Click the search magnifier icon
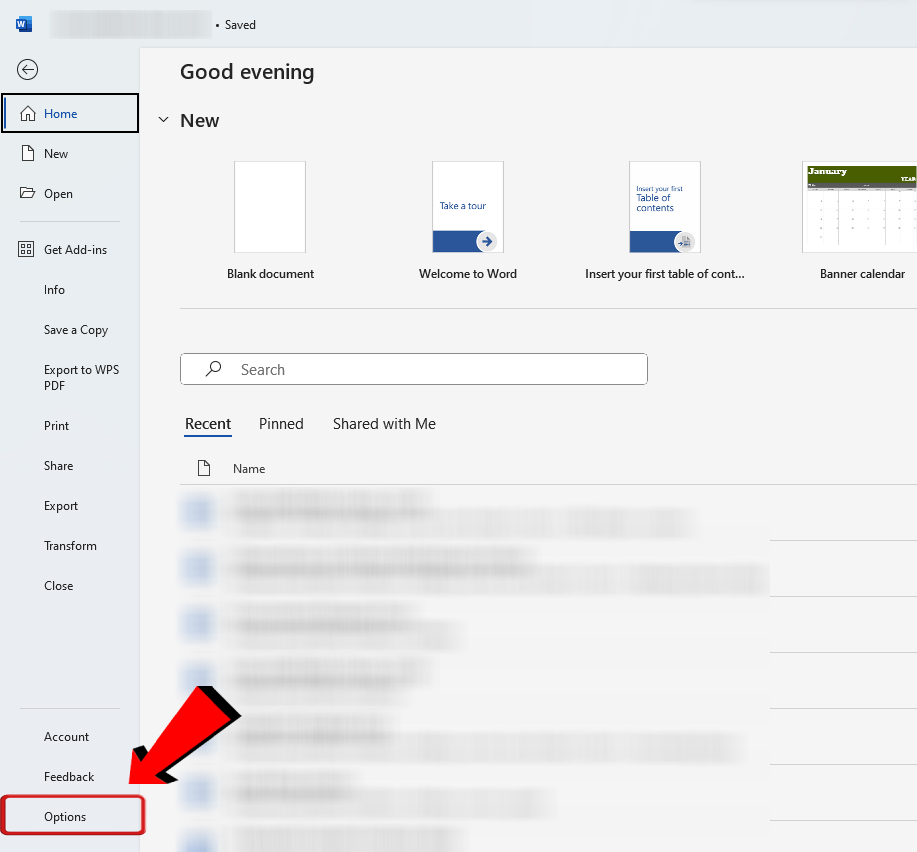917x852 pixels. coord(213,369)
